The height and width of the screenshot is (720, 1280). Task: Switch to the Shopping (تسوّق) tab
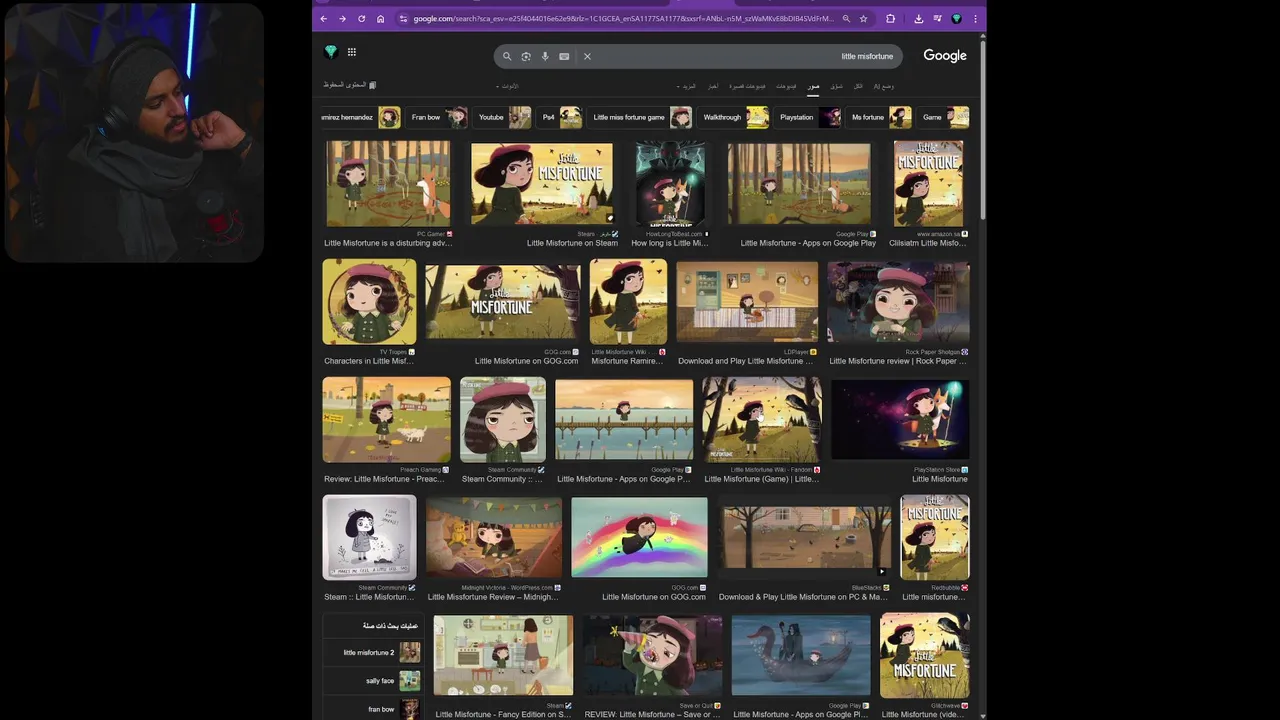point(837,87)
